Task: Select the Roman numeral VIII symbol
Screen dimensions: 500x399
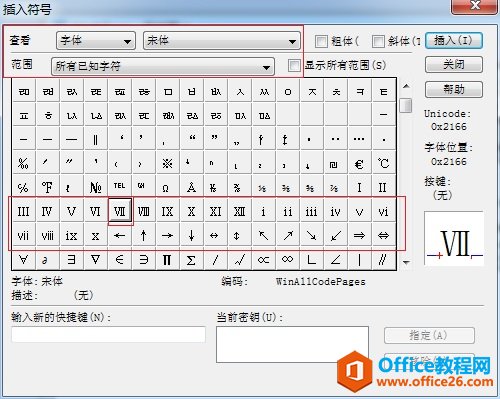Action: tap(144, 211)
